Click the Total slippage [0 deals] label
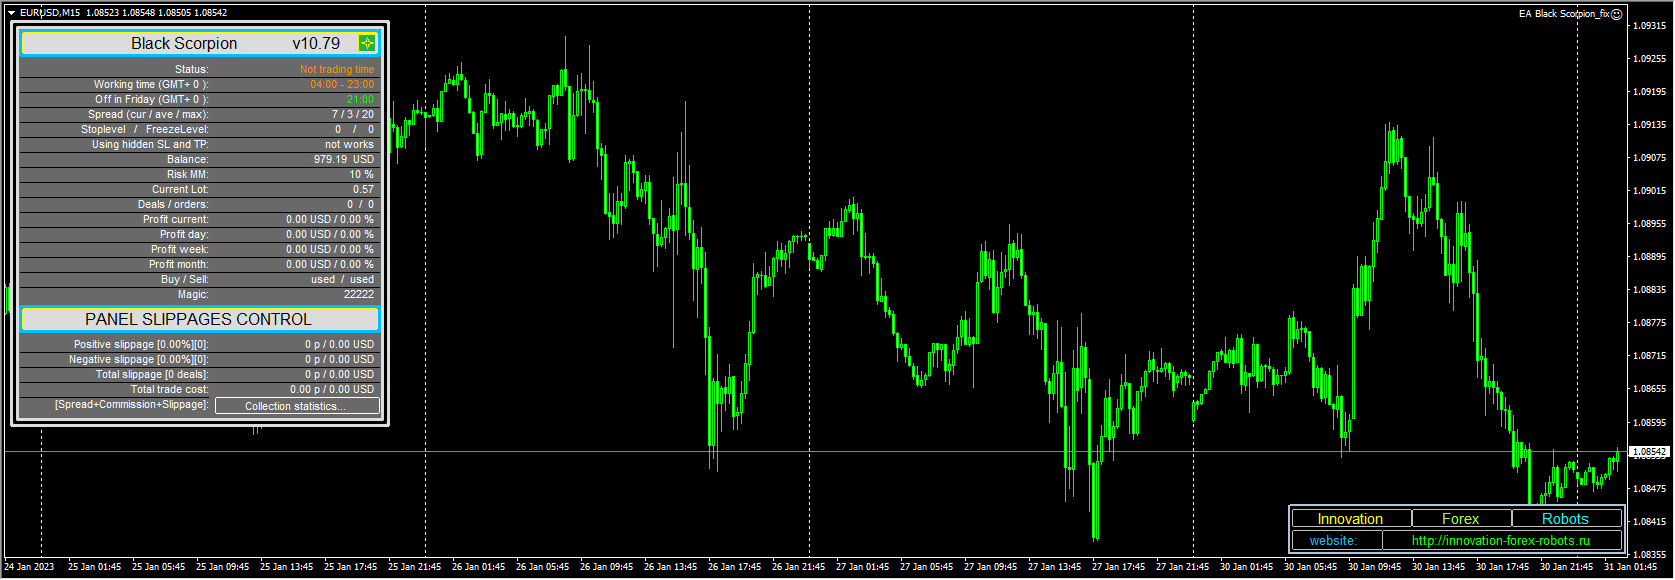The height and width of the screenshot is (580, 1675). [x=152, y=375]
